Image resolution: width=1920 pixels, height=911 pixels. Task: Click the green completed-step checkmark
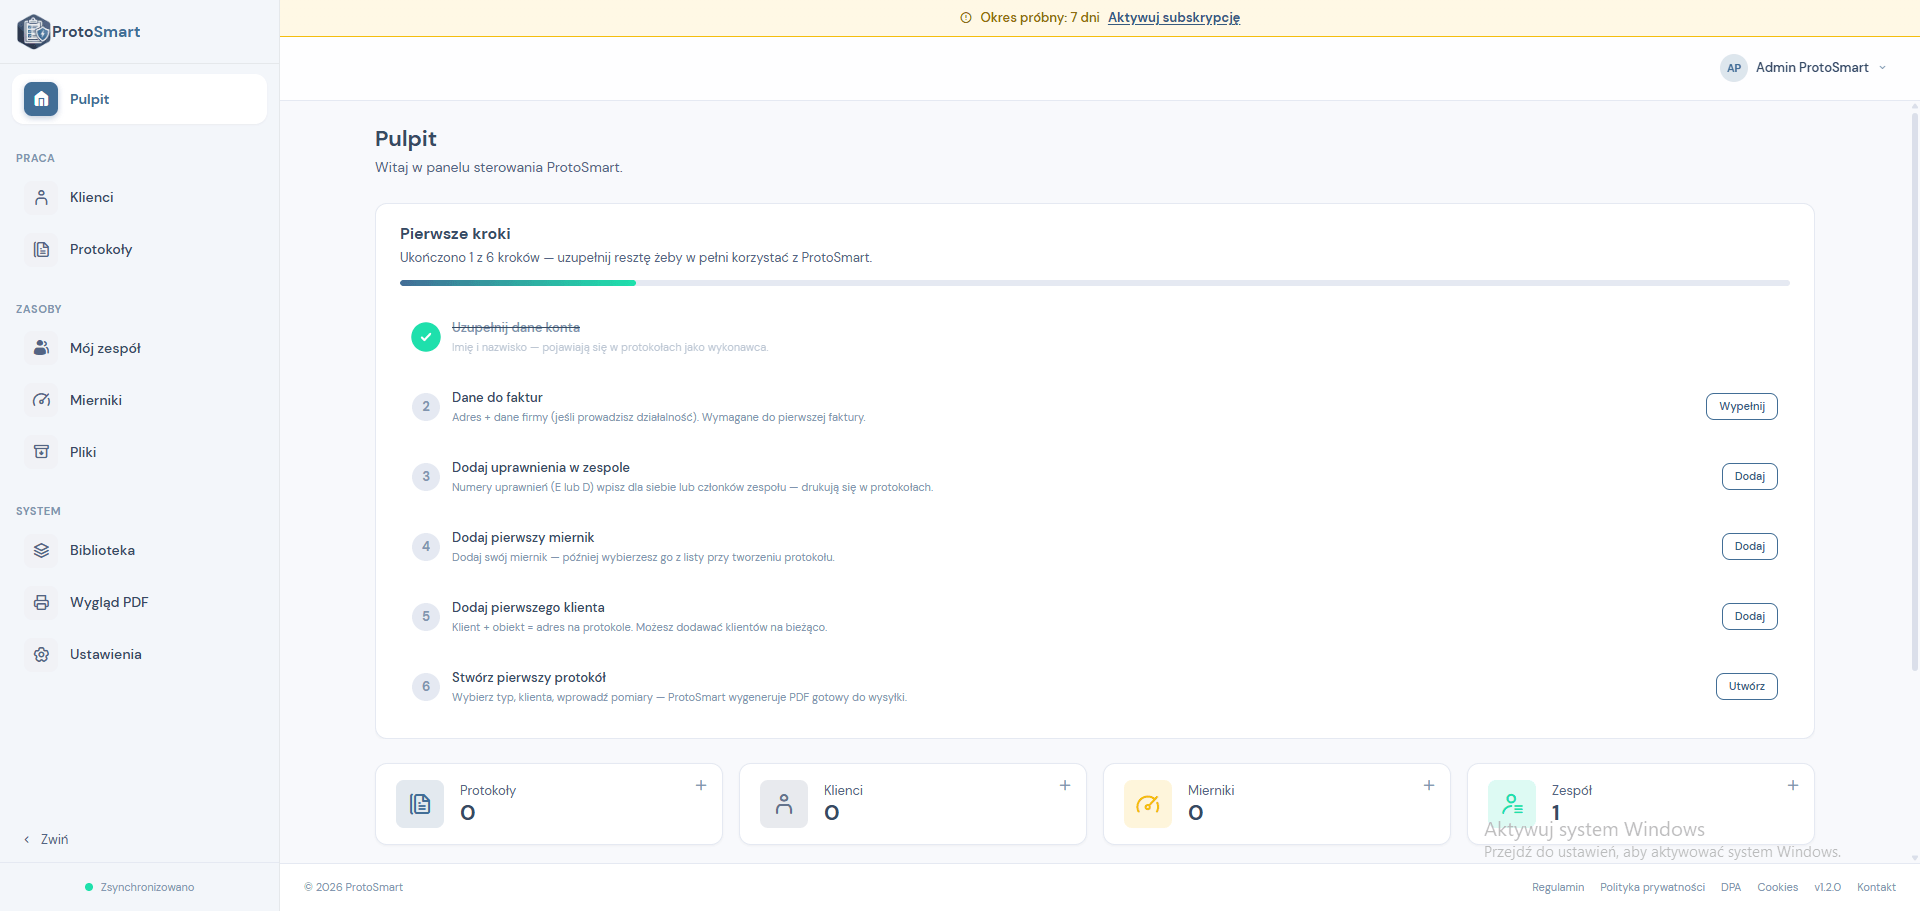426,337
